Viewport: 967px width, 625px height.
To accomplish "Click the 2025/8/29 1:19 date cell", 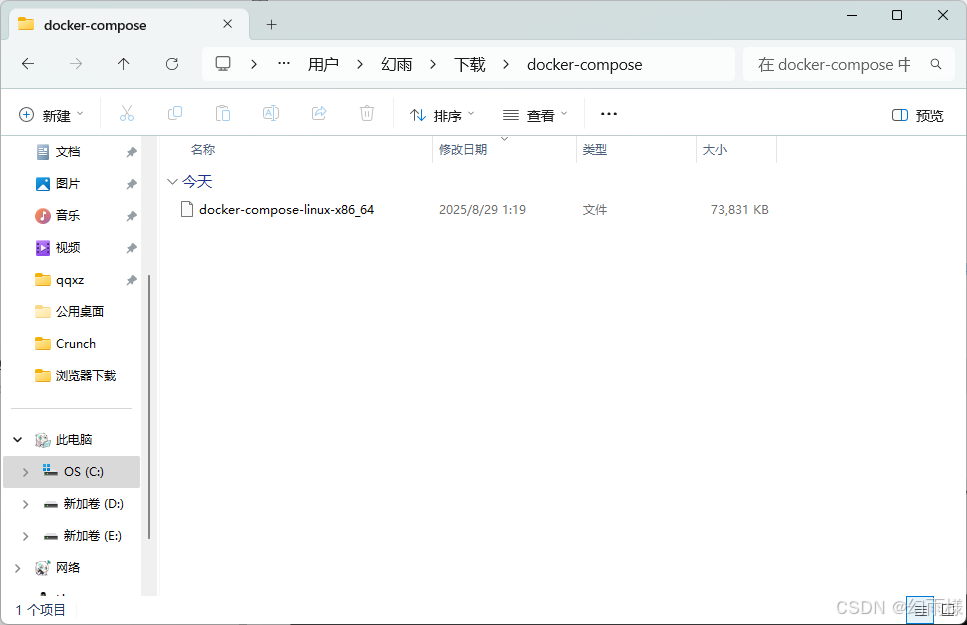I will point(482,210).
